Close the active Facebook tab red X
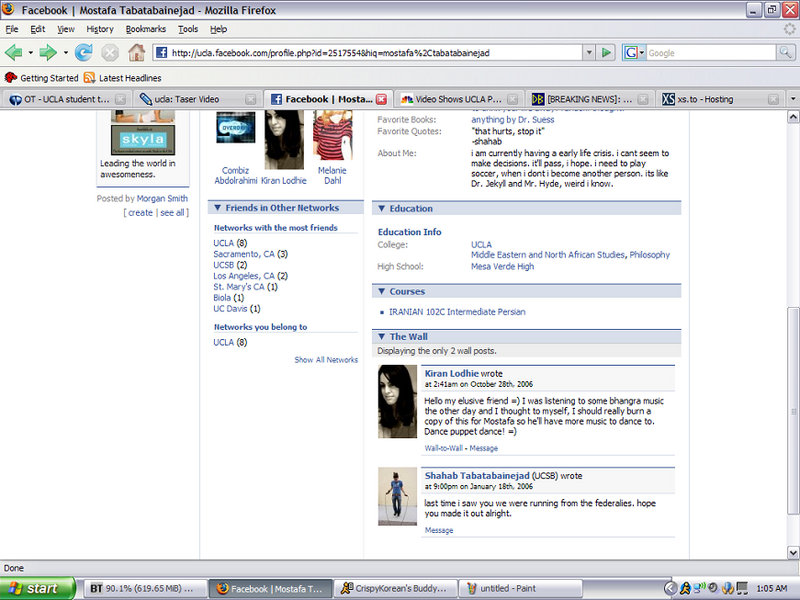 [x=381, y=99]
